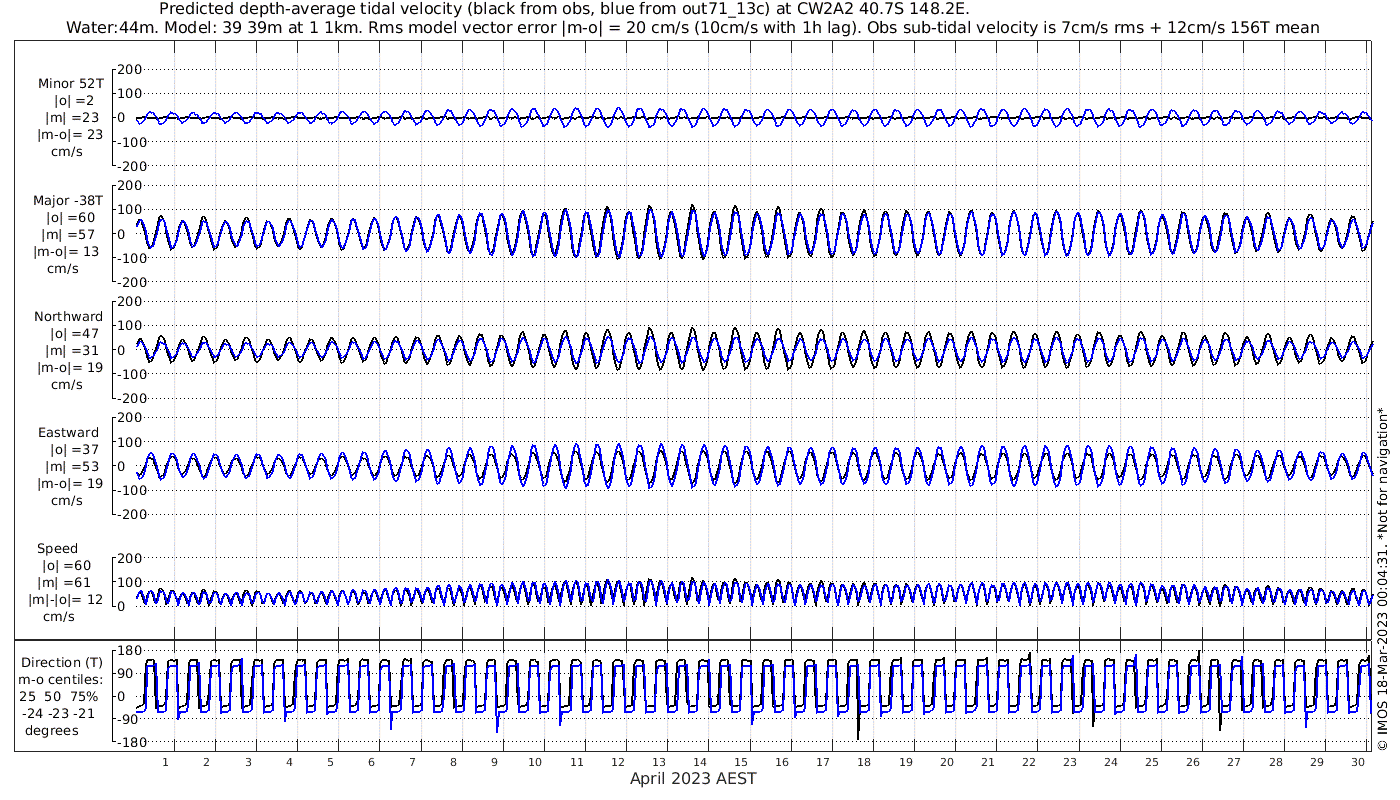The image size is (1400, 800).
Task: Click the '|o| =37' value in Eastward panel
Action: pos(75,450)
